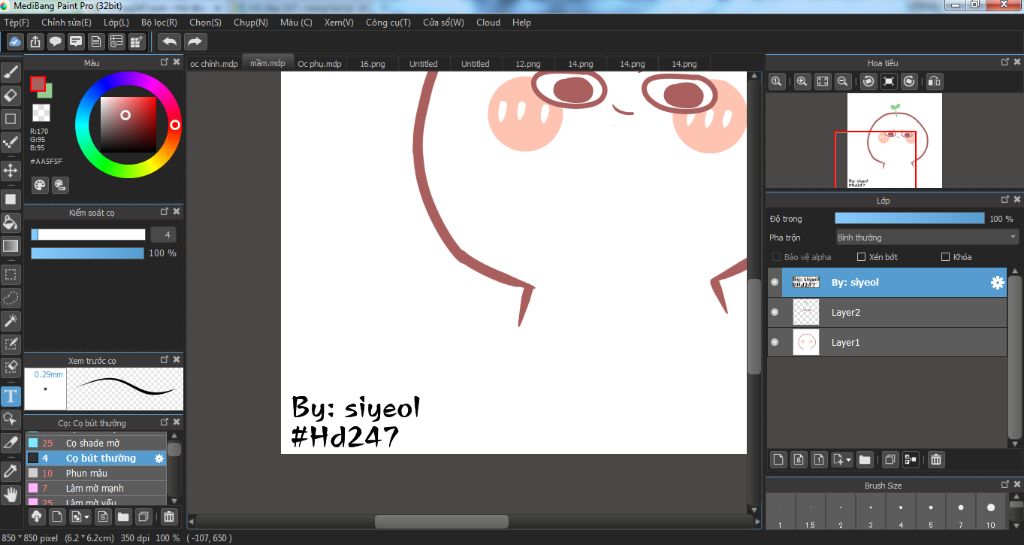
Task: Click Zoom Out in the navigator panel
Action: pyautogui.click(x=842, y=82)
